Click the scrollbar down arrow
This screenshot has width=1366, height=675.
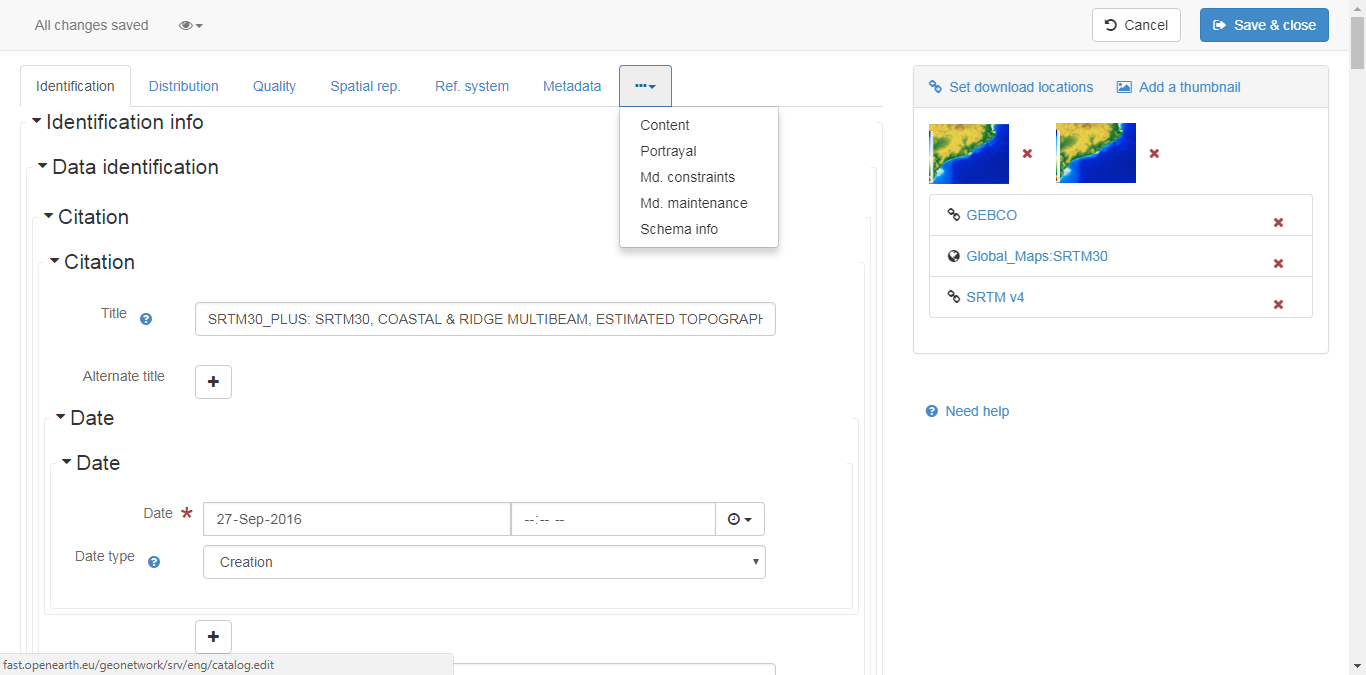point(1357,666)
